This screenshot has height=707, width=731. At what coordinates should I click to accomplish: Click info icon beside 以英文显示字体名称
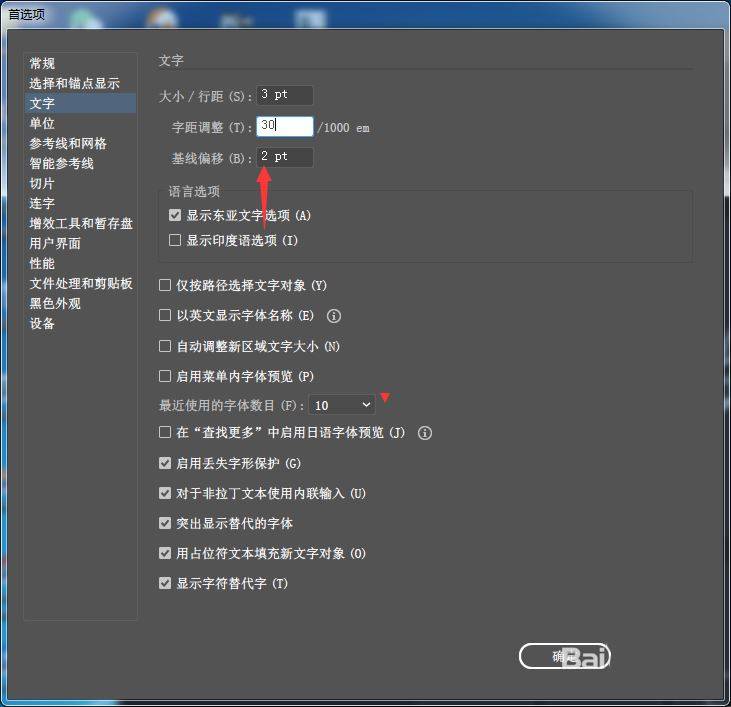point(334,316)
